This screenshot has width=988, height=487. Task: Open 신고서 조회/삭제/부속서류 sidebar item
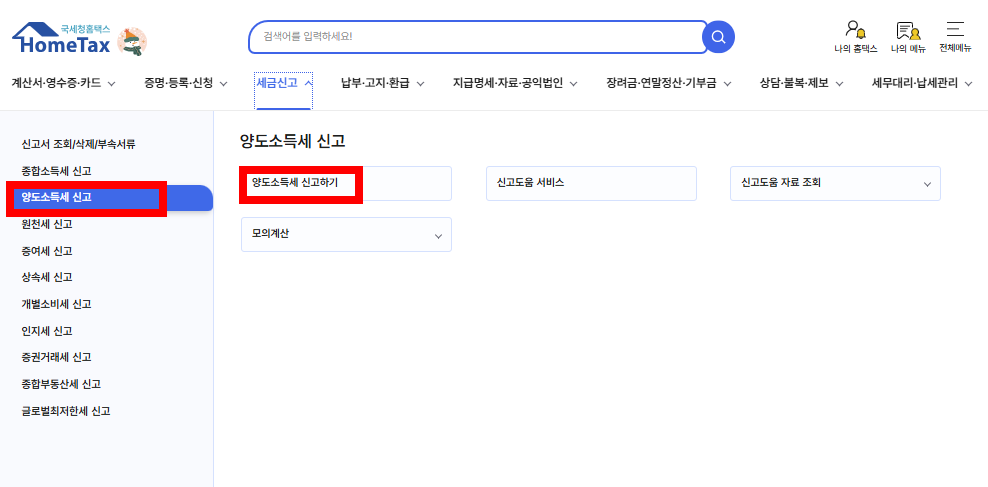[x=78, y=144]
